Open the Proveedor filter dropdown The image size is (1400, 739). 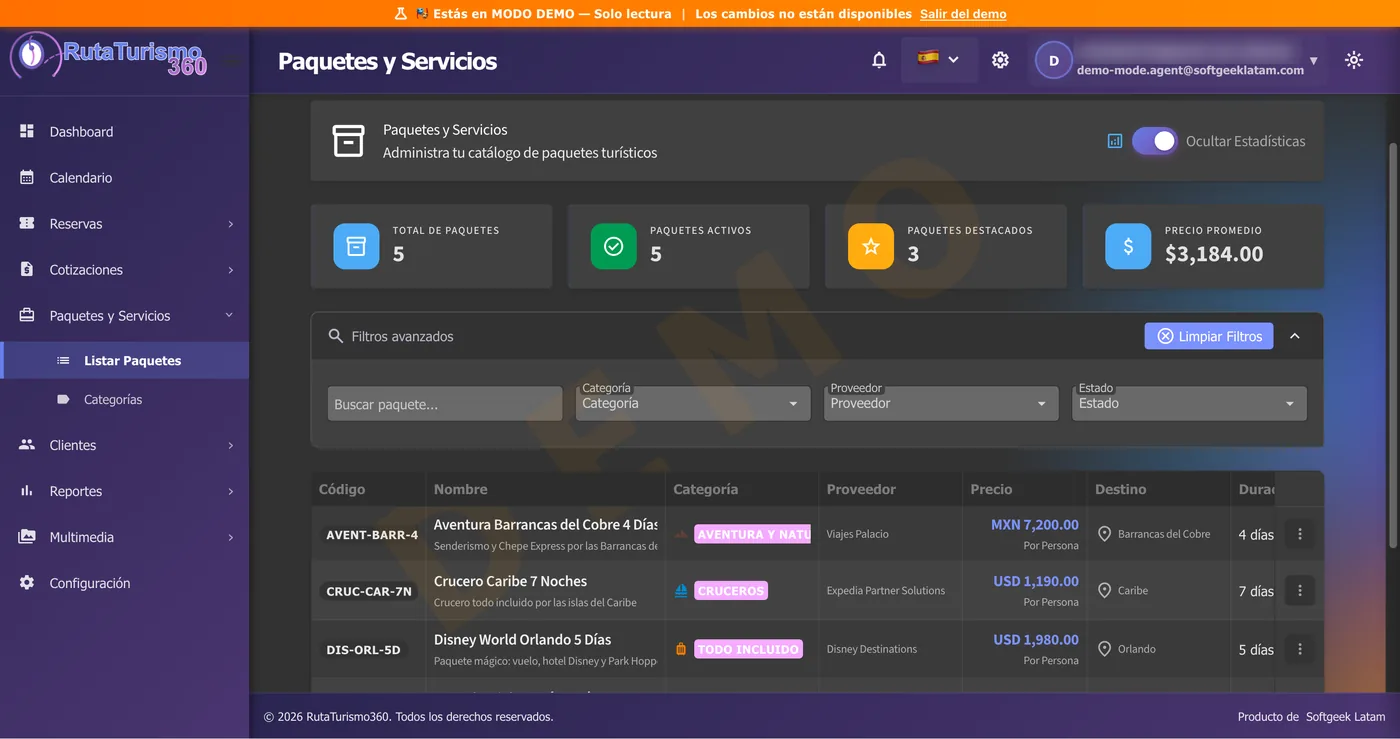[x=941, y=403]
